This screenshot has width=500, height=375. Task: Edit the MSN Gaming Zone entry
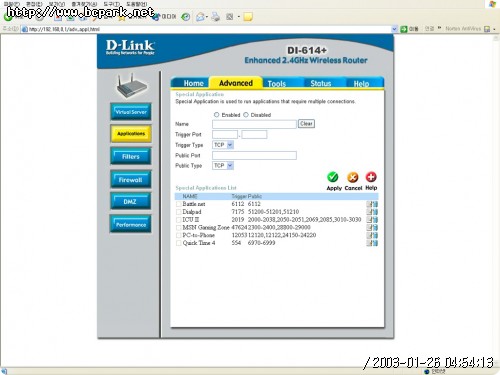pos(369,227)
